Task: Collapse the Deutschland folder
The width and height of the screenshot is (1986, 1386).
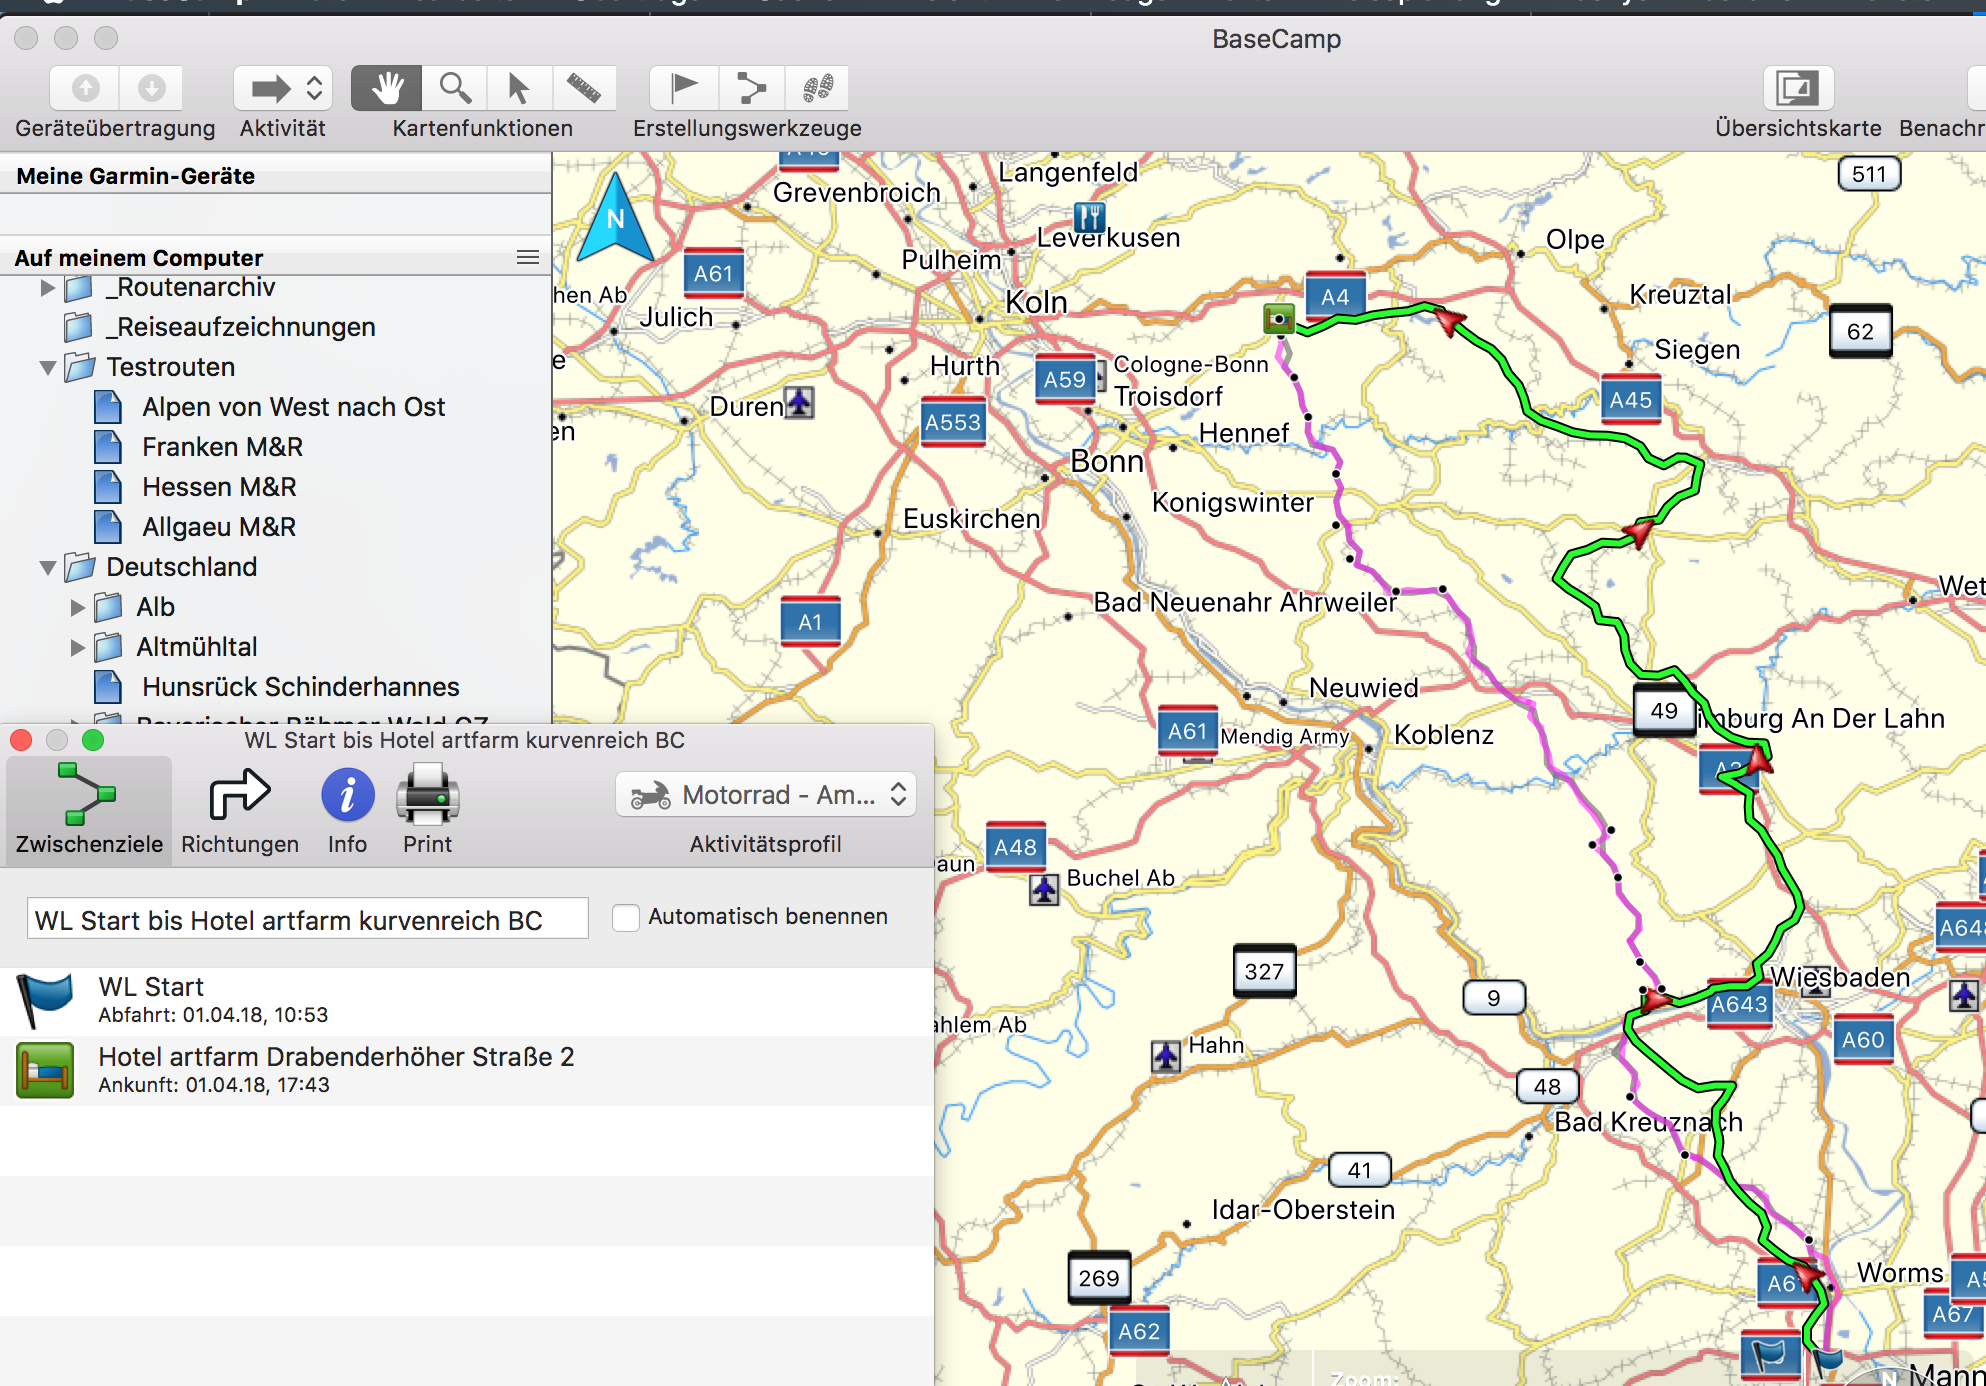Action: pos(47,568)
